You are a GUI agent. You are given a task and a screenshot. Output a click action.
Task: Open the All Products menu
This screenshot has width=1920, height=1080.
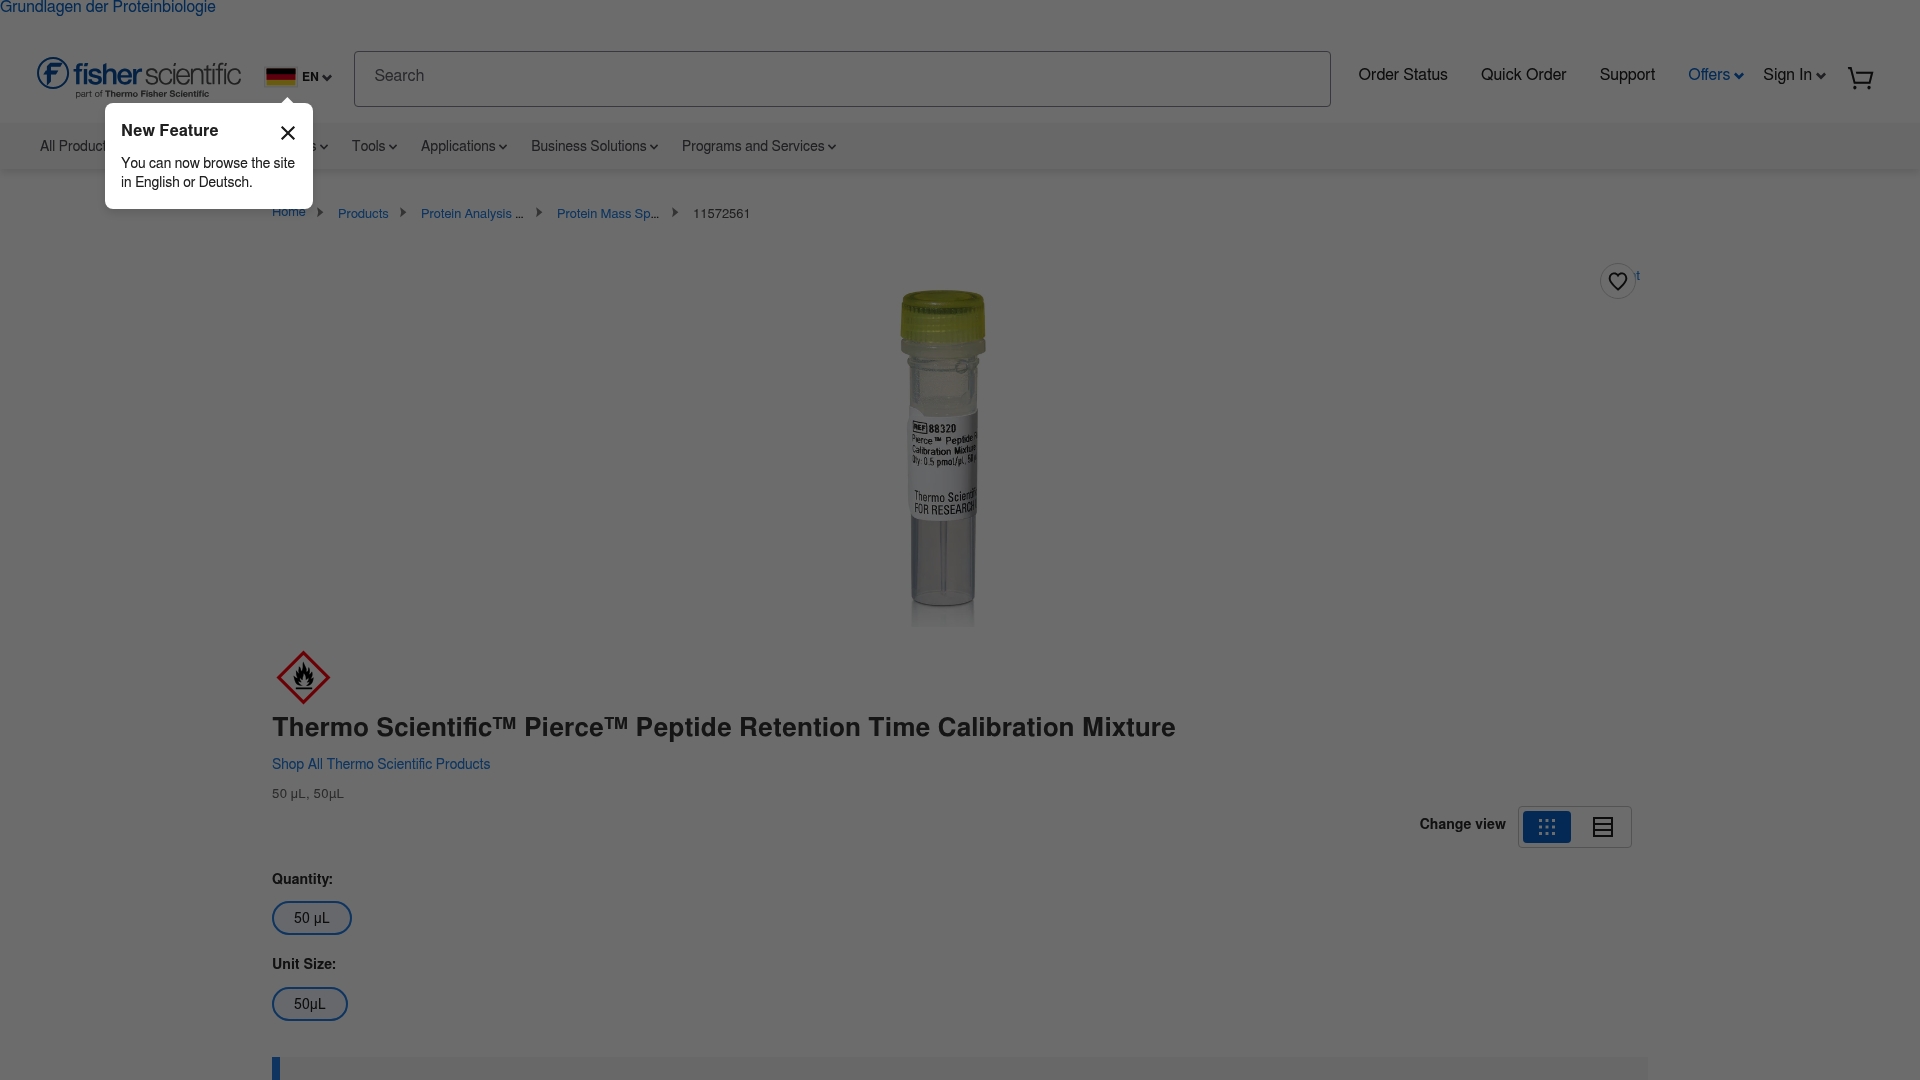click(73, 146)
